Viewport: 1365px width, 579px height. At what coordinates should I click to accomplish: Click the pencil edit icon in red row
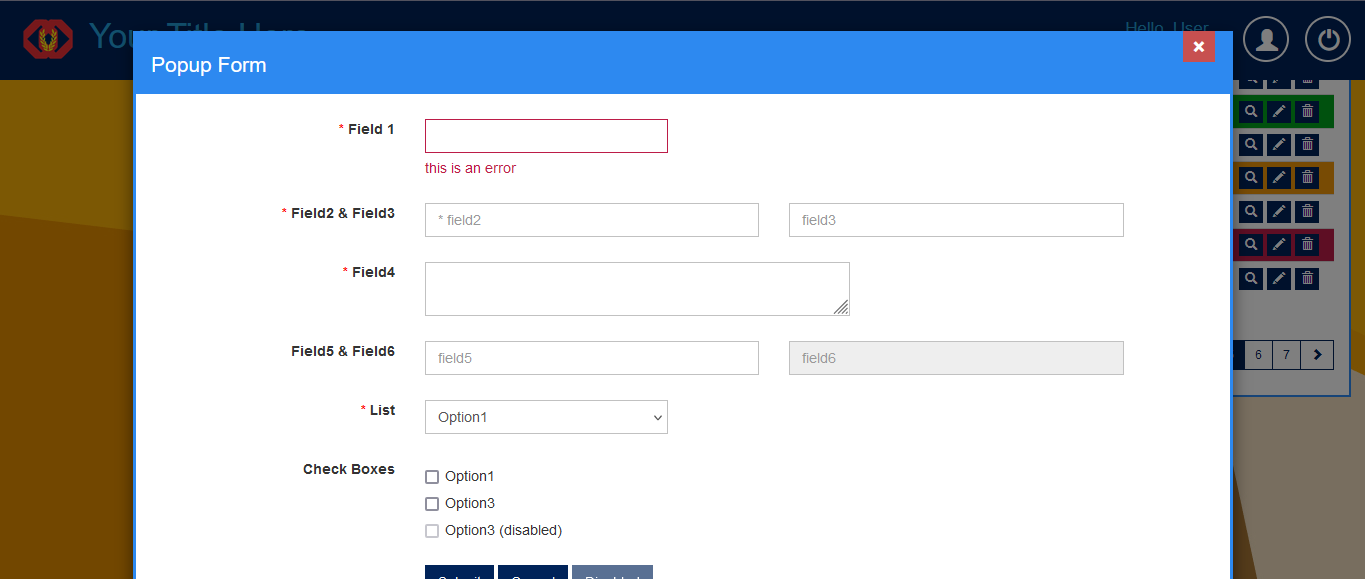click(x=1279, y=245)
